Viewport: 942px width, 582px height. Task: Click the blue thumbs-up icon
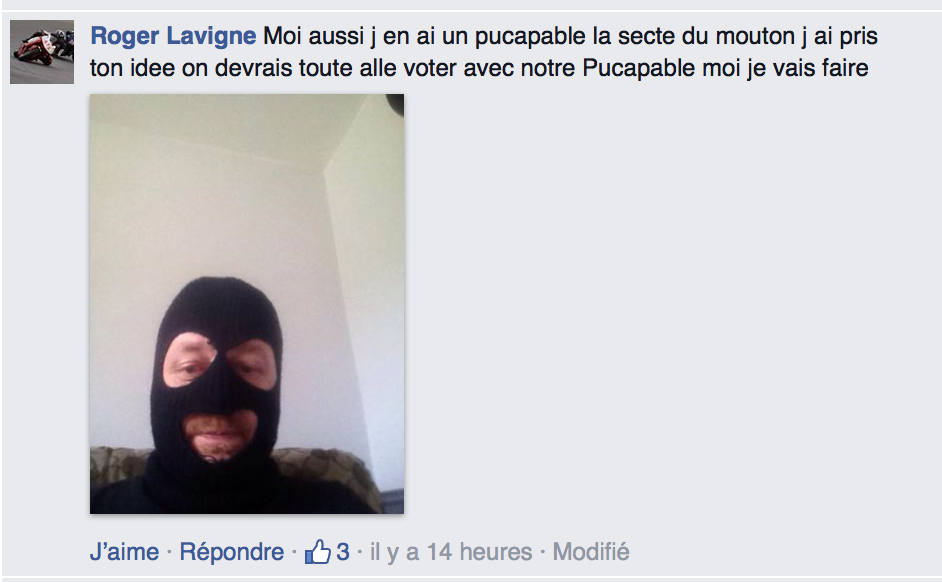[318, 551]
